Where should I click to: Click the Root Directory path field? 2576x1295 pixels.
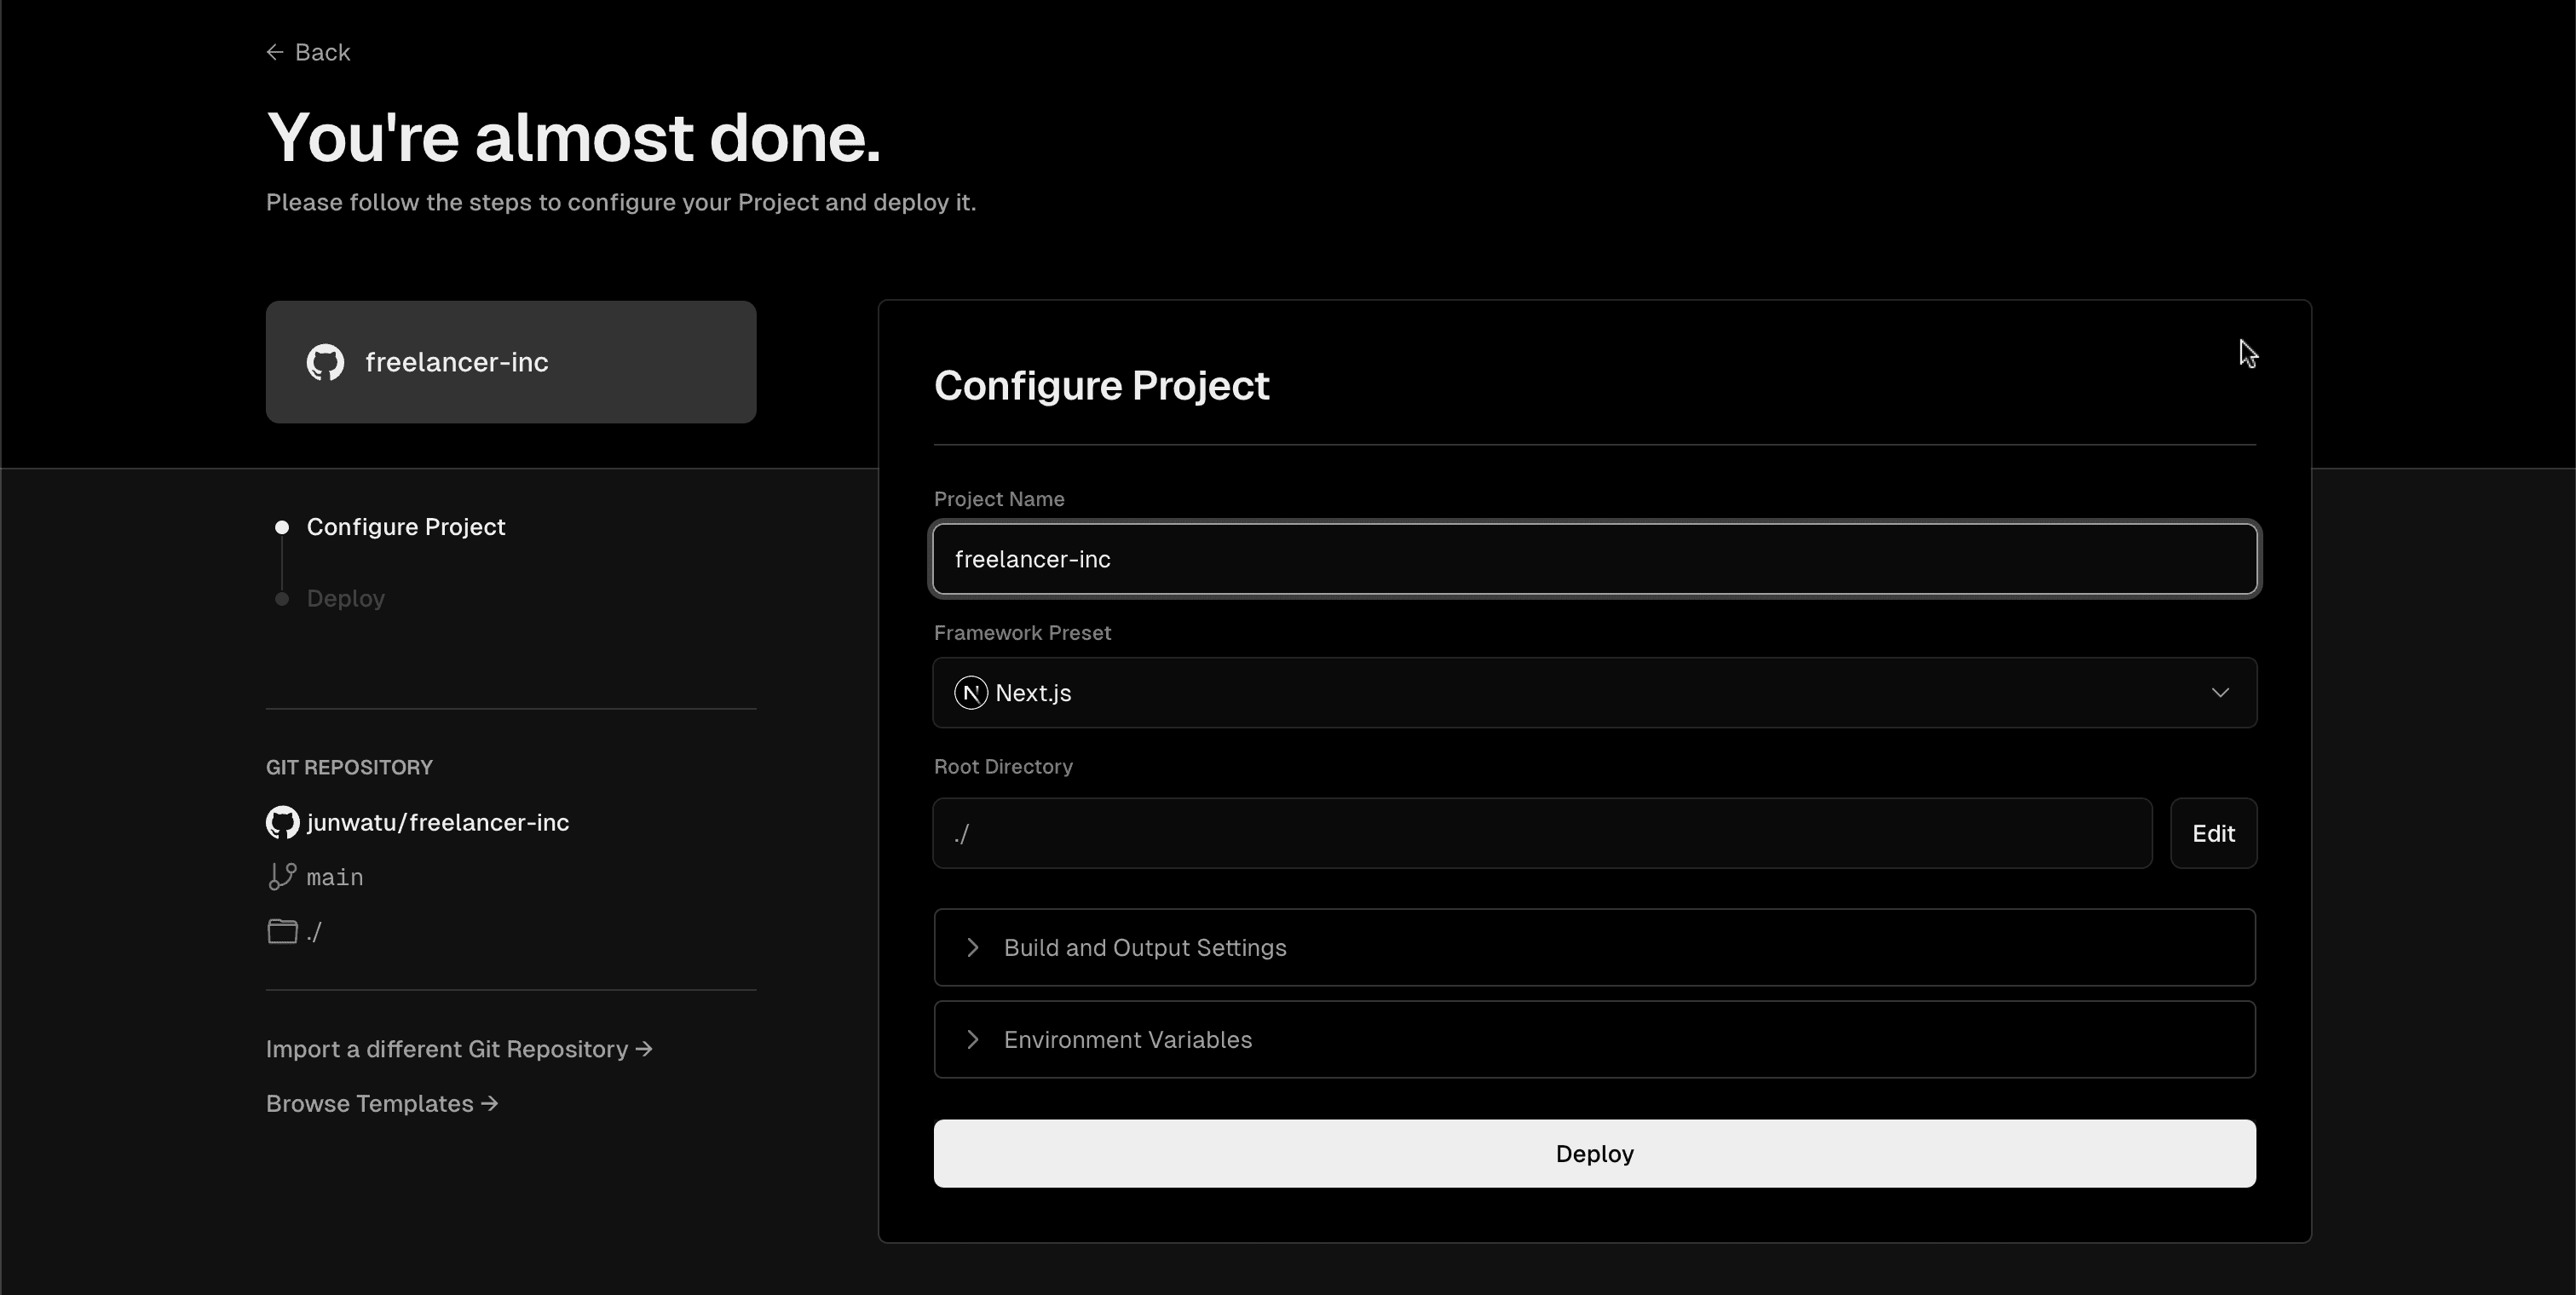click(x=1542, y=833)
